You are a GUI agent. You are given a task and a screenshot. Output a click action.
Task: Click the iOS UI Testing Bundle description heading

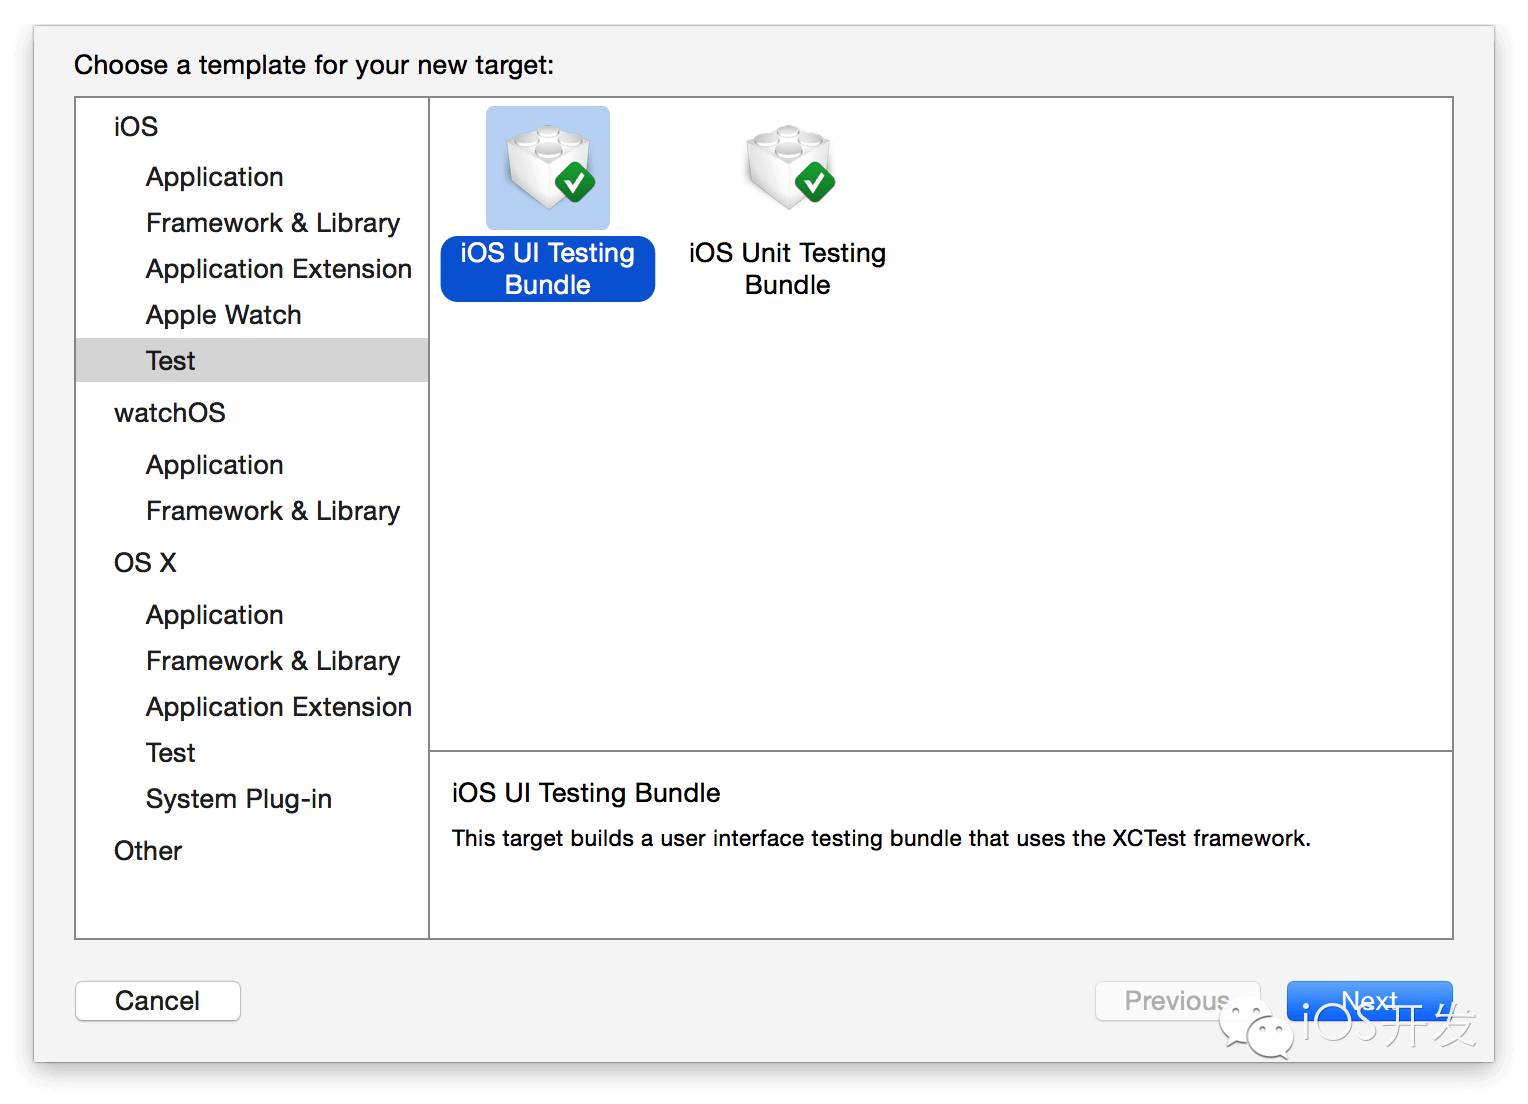586,793
